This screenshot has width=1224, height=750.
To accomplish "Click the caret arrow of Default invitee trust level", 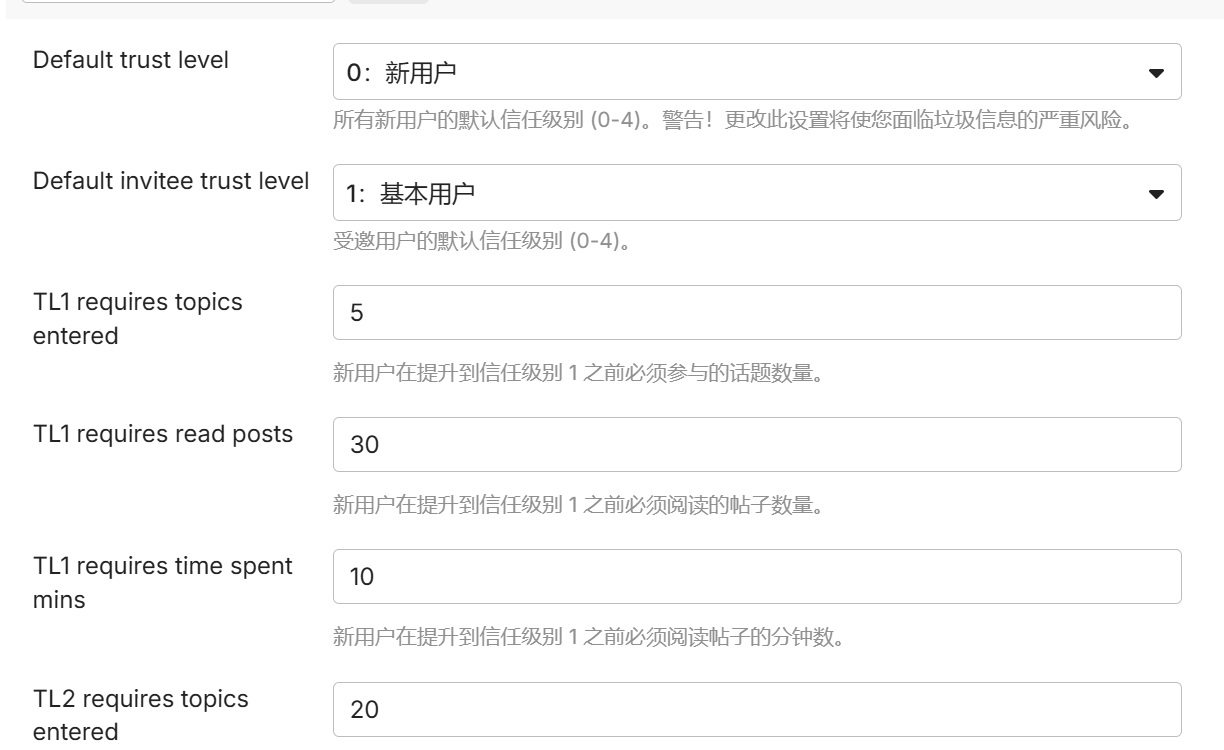I will point(1156,194).
